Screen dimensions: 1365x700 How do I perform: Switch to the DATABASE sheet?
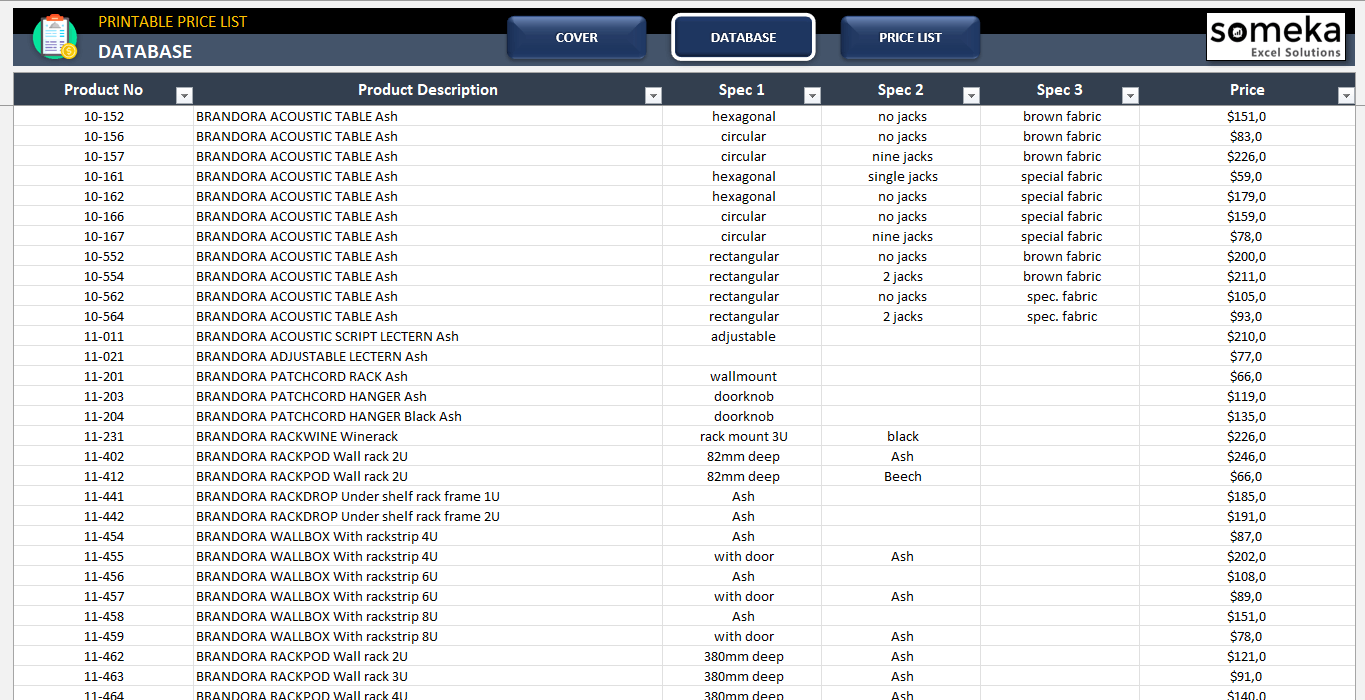pos(743,38)
